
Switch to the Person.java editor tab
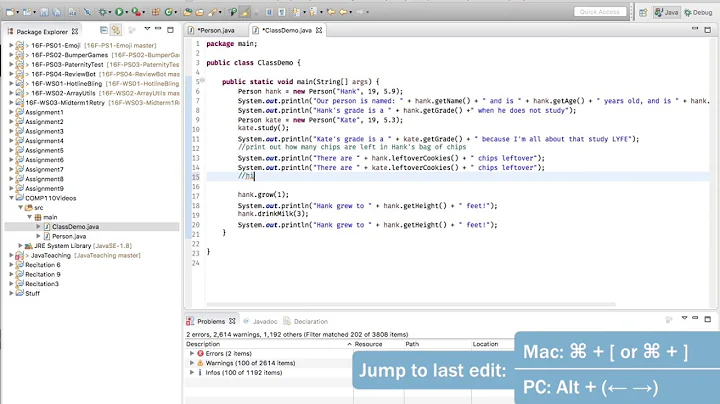[x=217, y=31]
